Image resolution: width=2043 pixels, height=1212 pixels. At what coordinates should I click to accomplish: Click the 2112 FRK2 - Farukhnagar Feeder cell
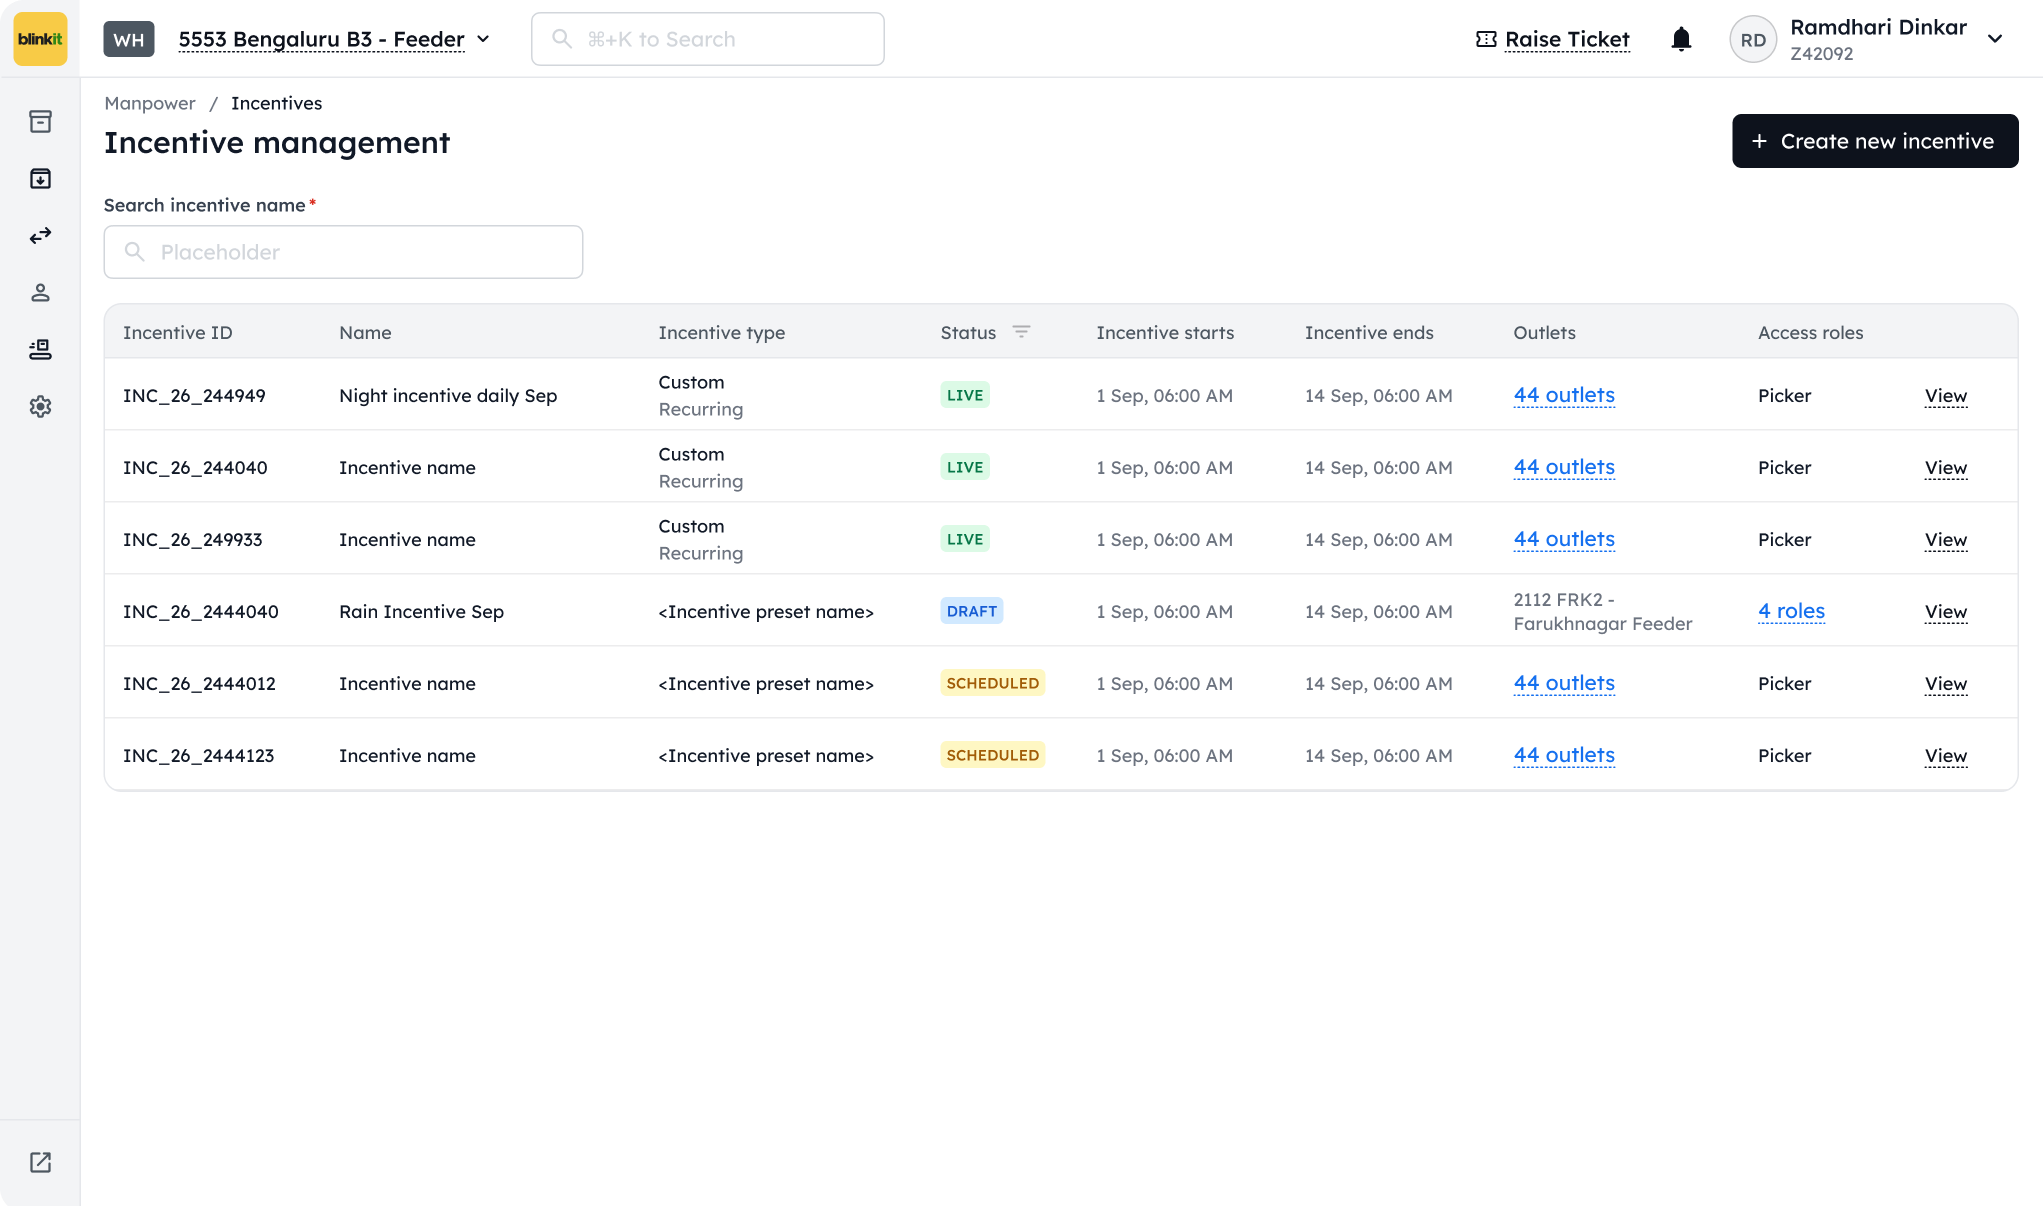pyautogui.click(x=1602, y=611)
